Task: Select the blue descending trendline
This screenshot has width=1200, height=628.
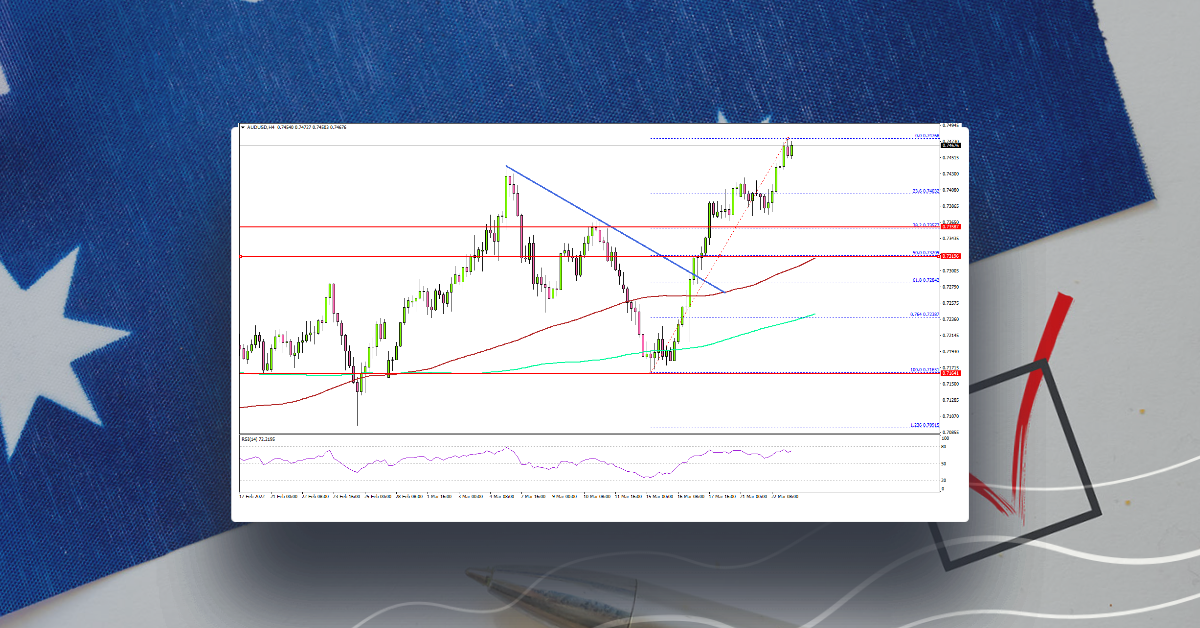Action: (x=613, y=228)
